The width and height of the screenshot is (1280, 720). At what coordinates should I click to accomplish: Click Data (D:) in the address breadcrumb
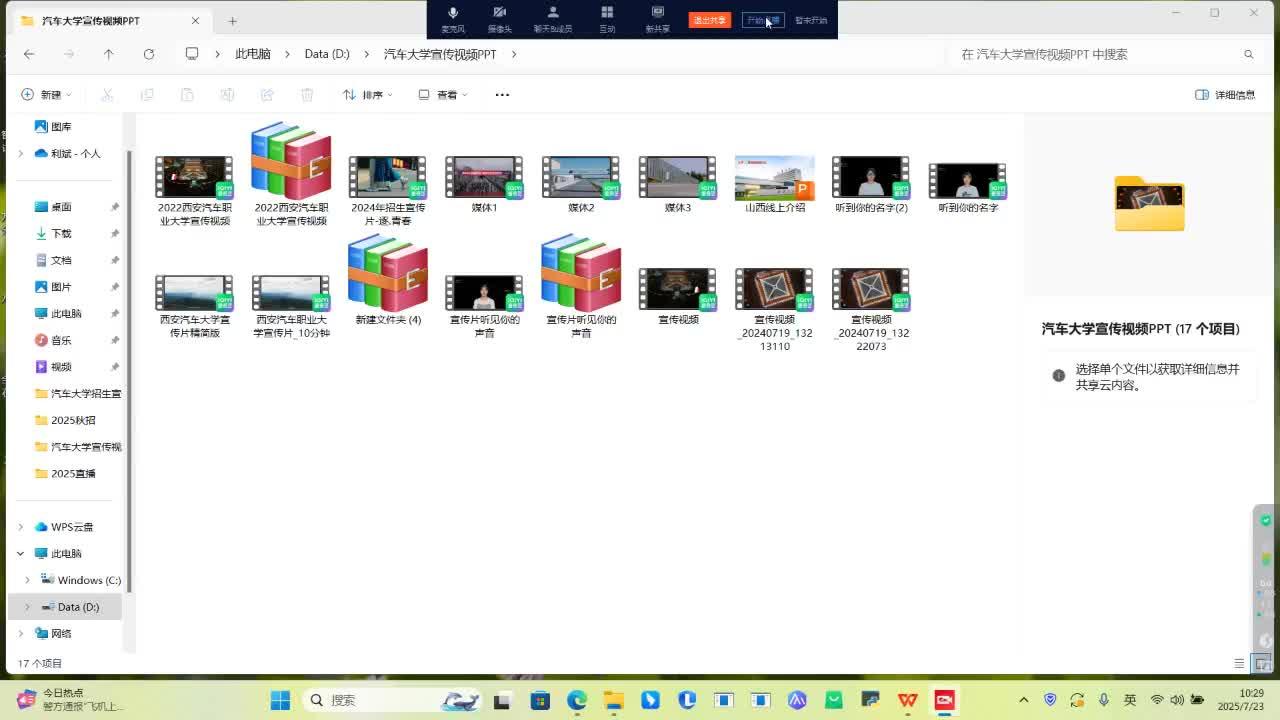tap(327, 54)
